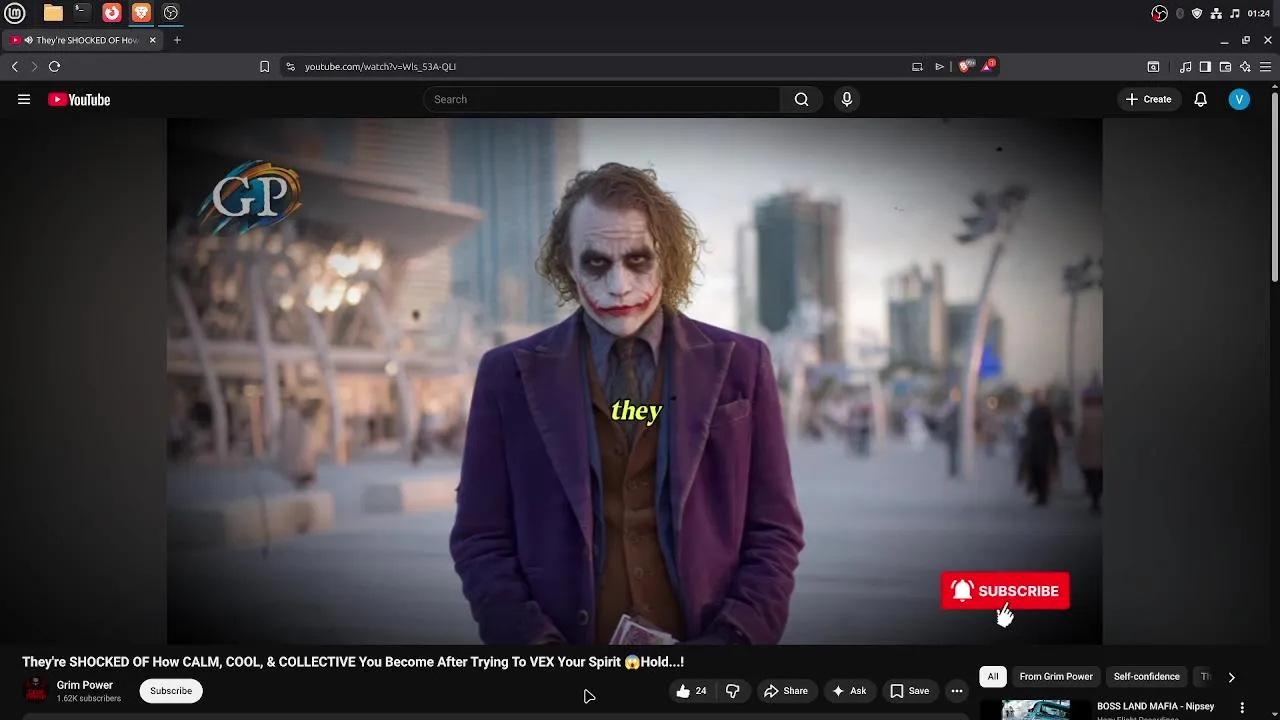Open more actions three-dot menu
This screenshot has height=720, width=1280.
957,691
